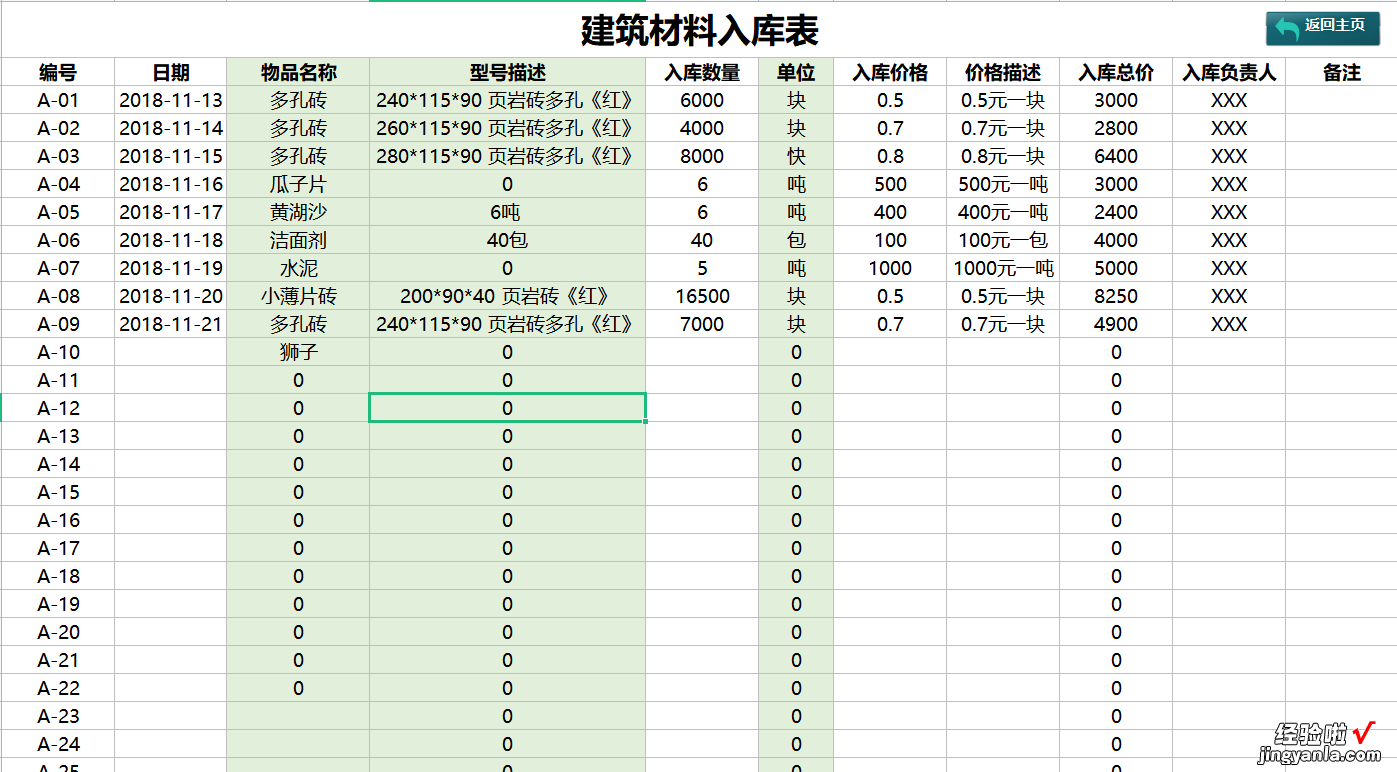Select the 入库负责人 column header
1397x772 pixels.
(1229, 72)
